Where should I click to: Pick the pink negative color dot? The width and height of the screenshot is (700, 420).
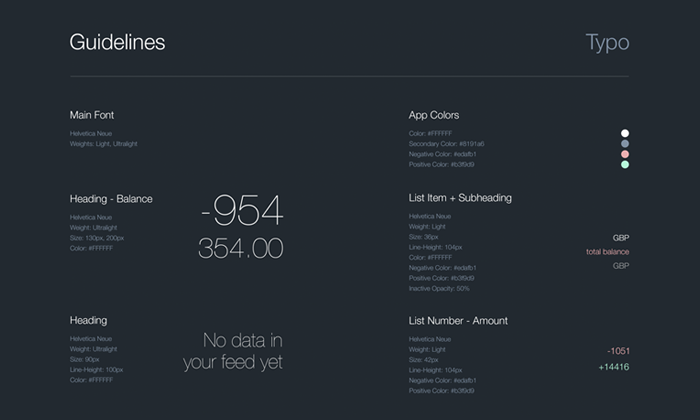point(625,154)
